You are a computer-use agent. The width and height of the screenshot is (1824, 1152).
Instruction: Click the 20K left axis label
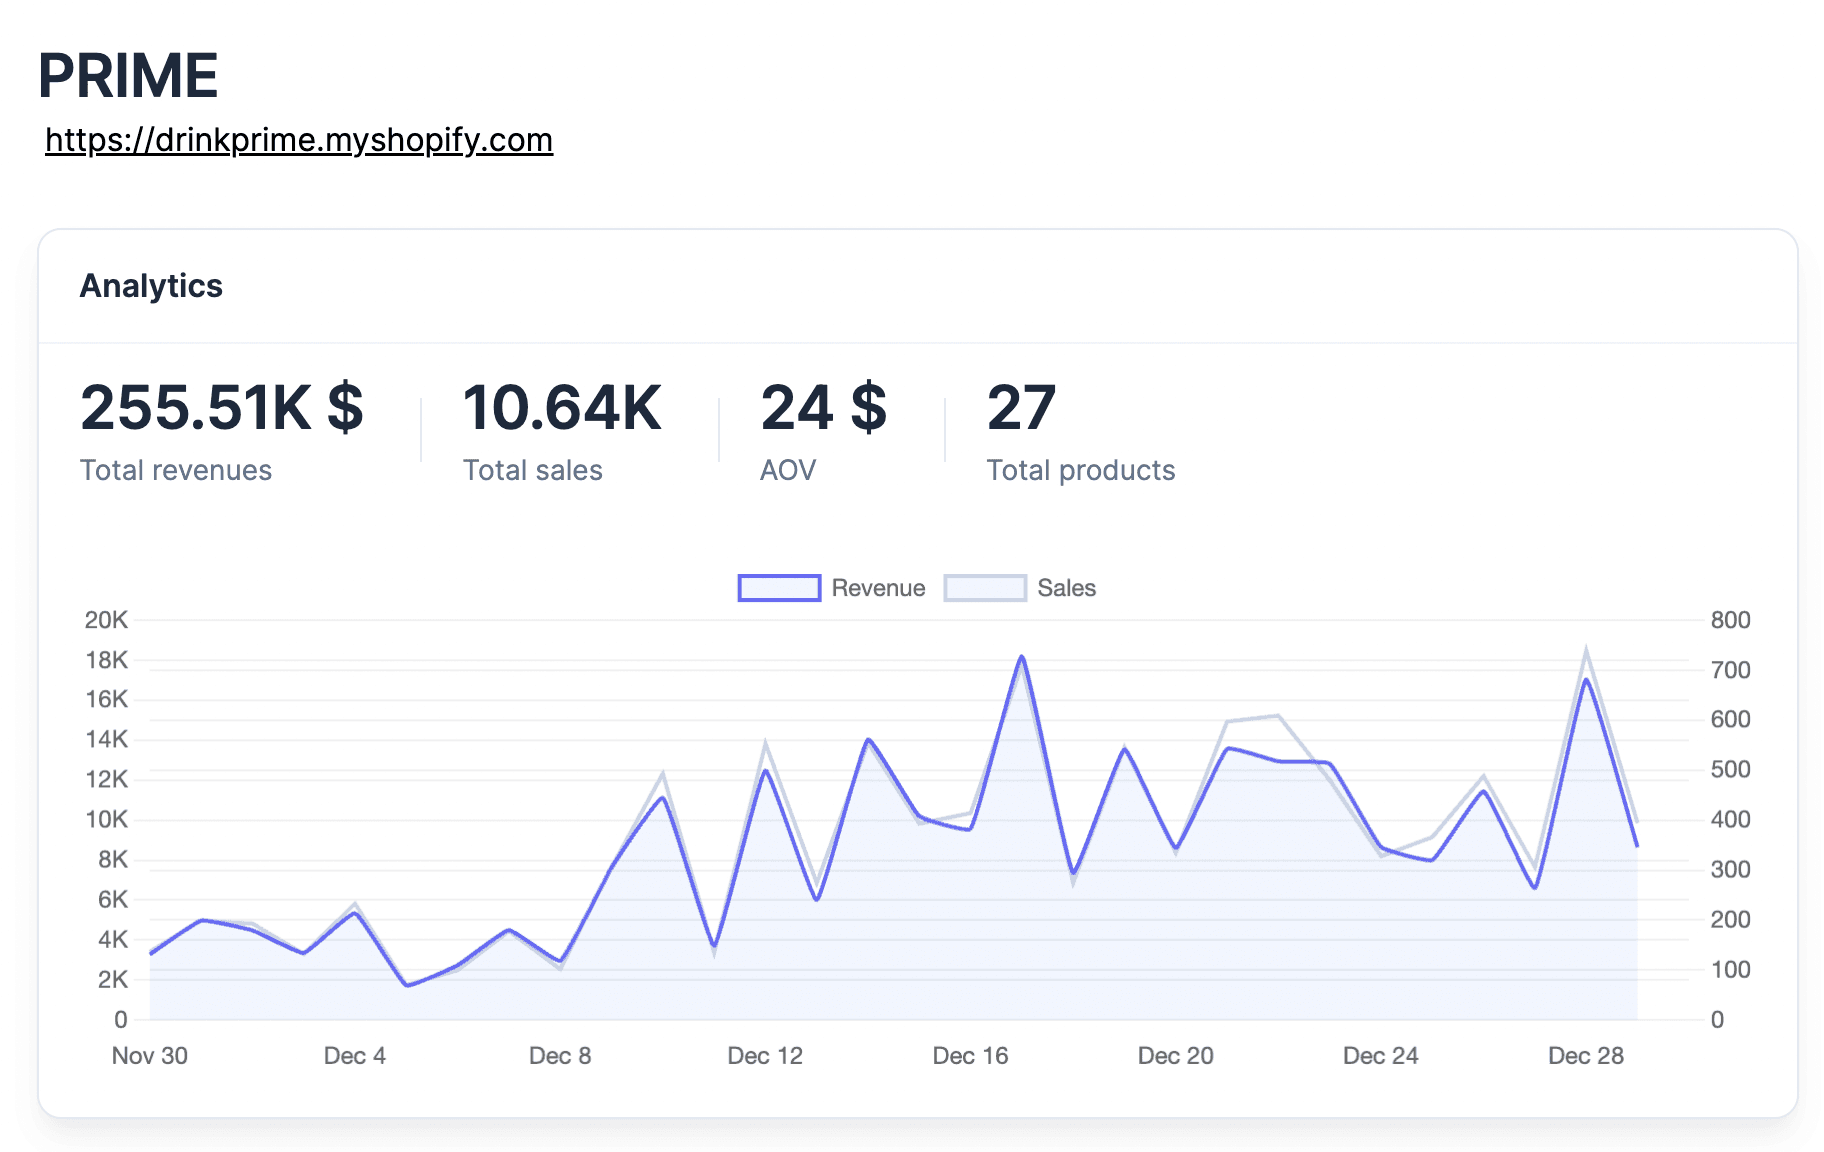(x=106, y=620)
